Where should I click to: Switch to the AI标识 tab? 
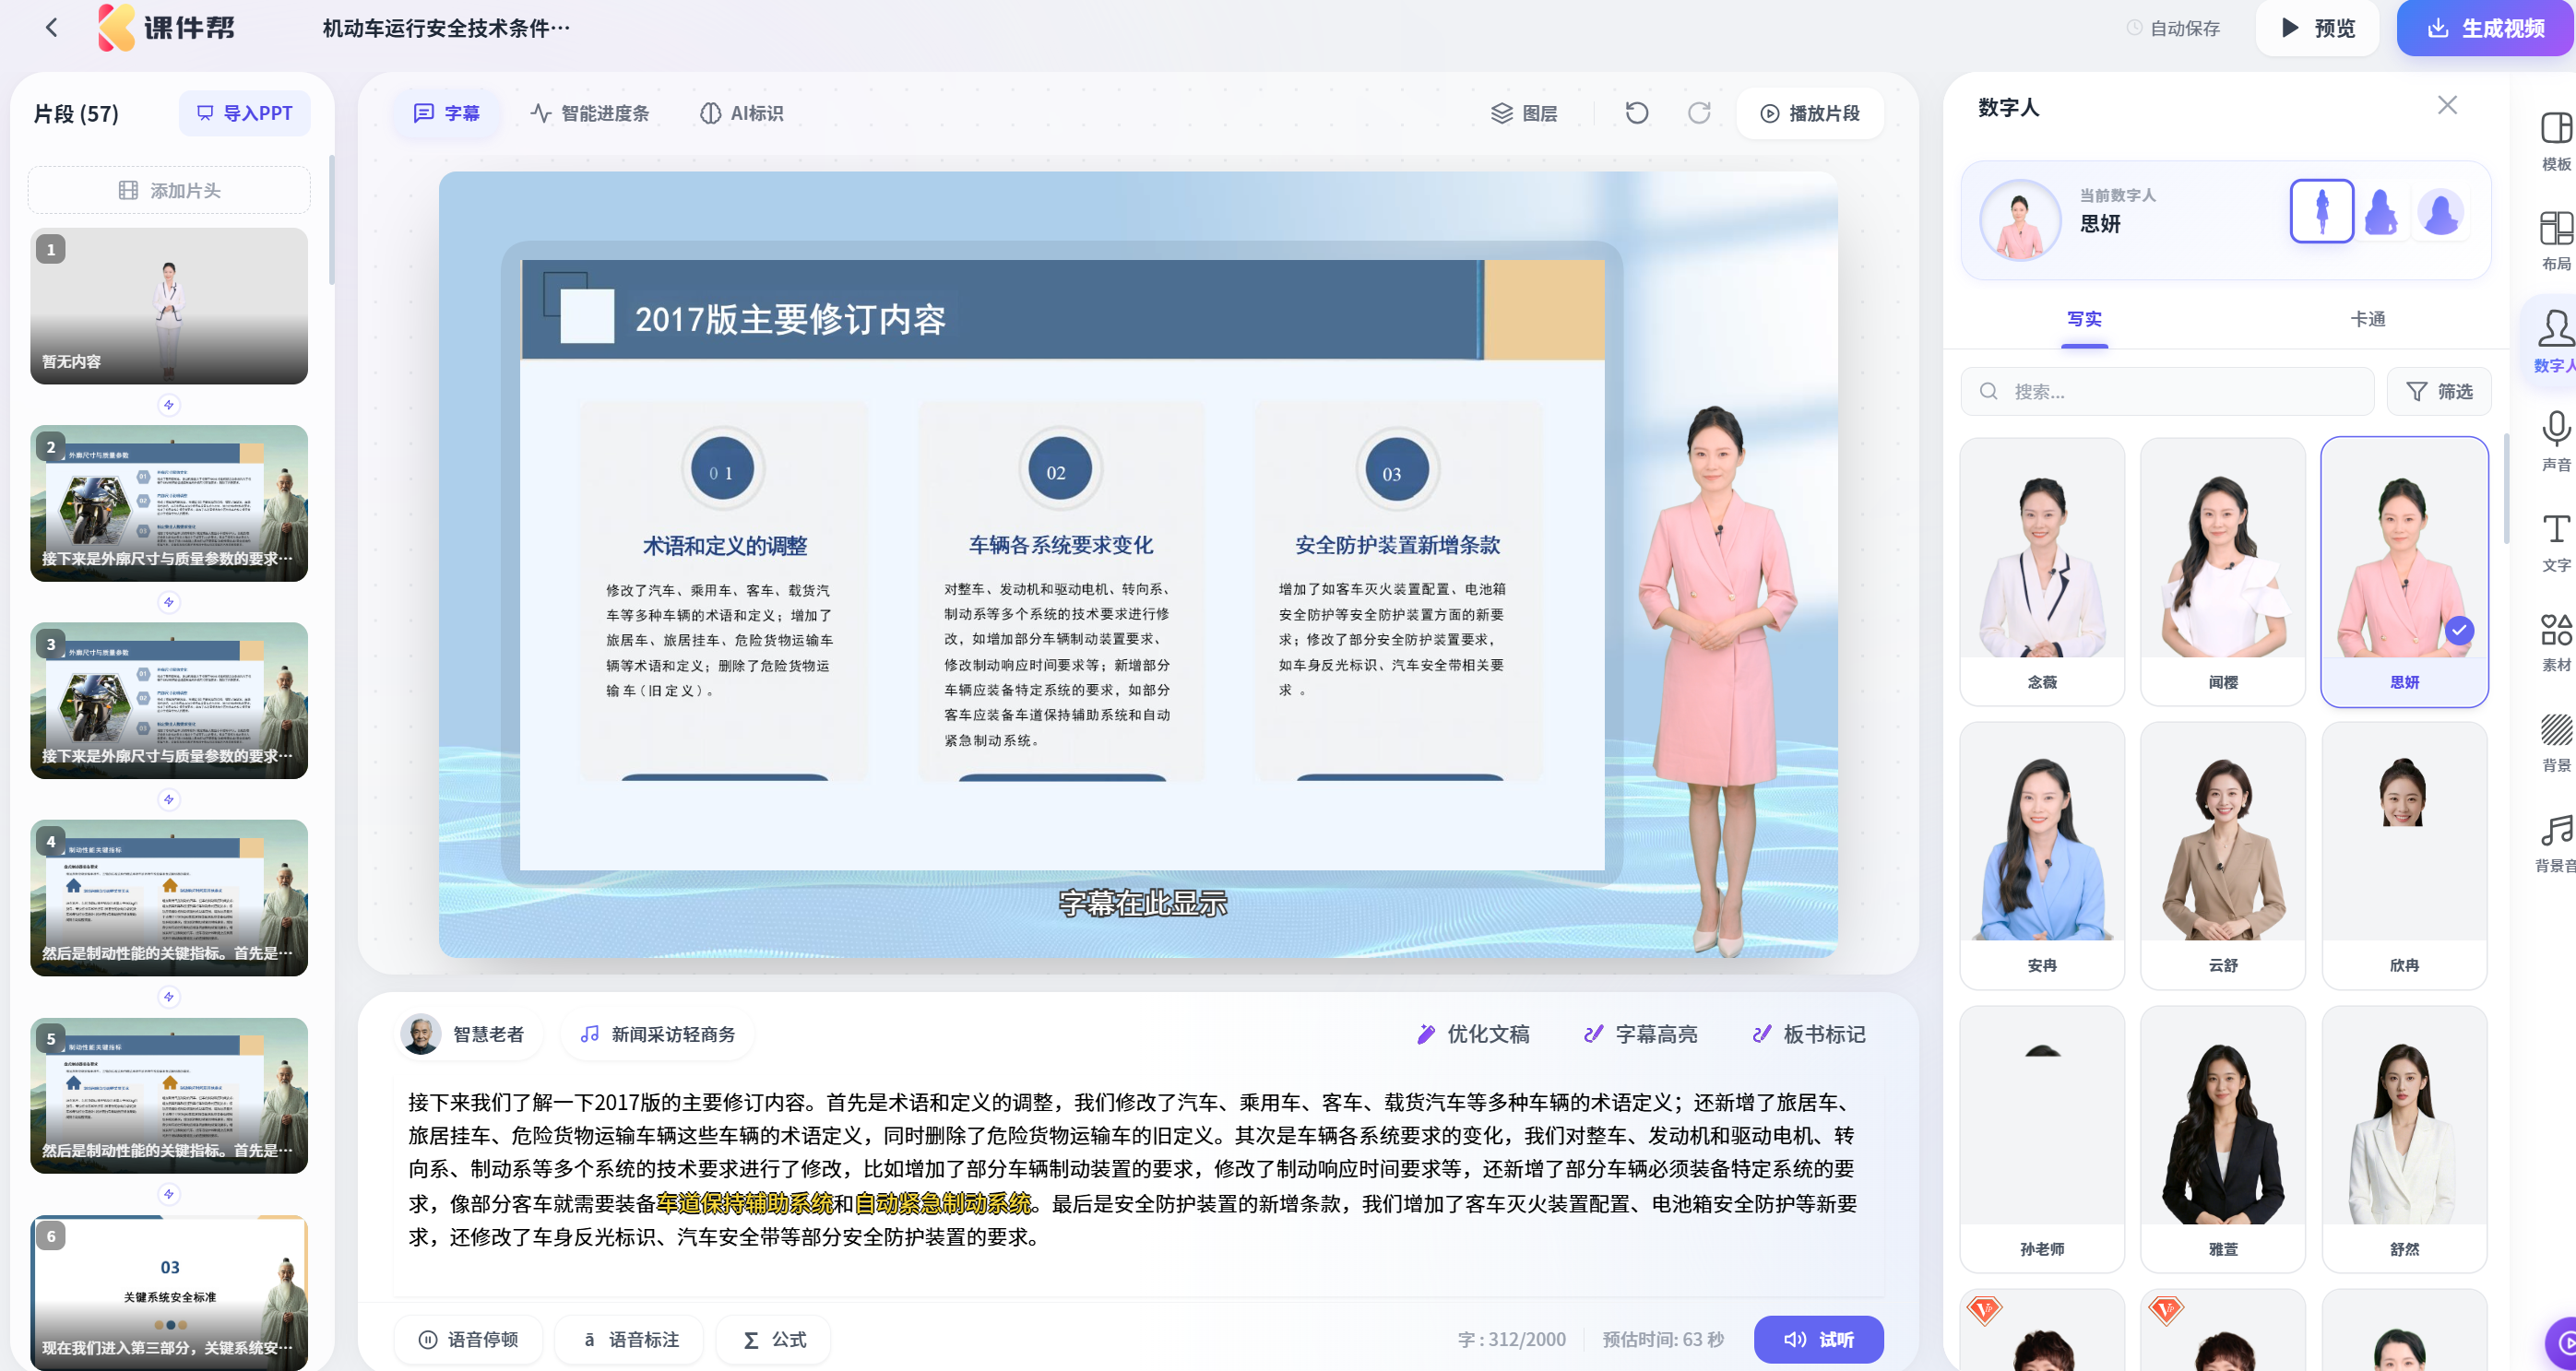(x=741, y=113)
